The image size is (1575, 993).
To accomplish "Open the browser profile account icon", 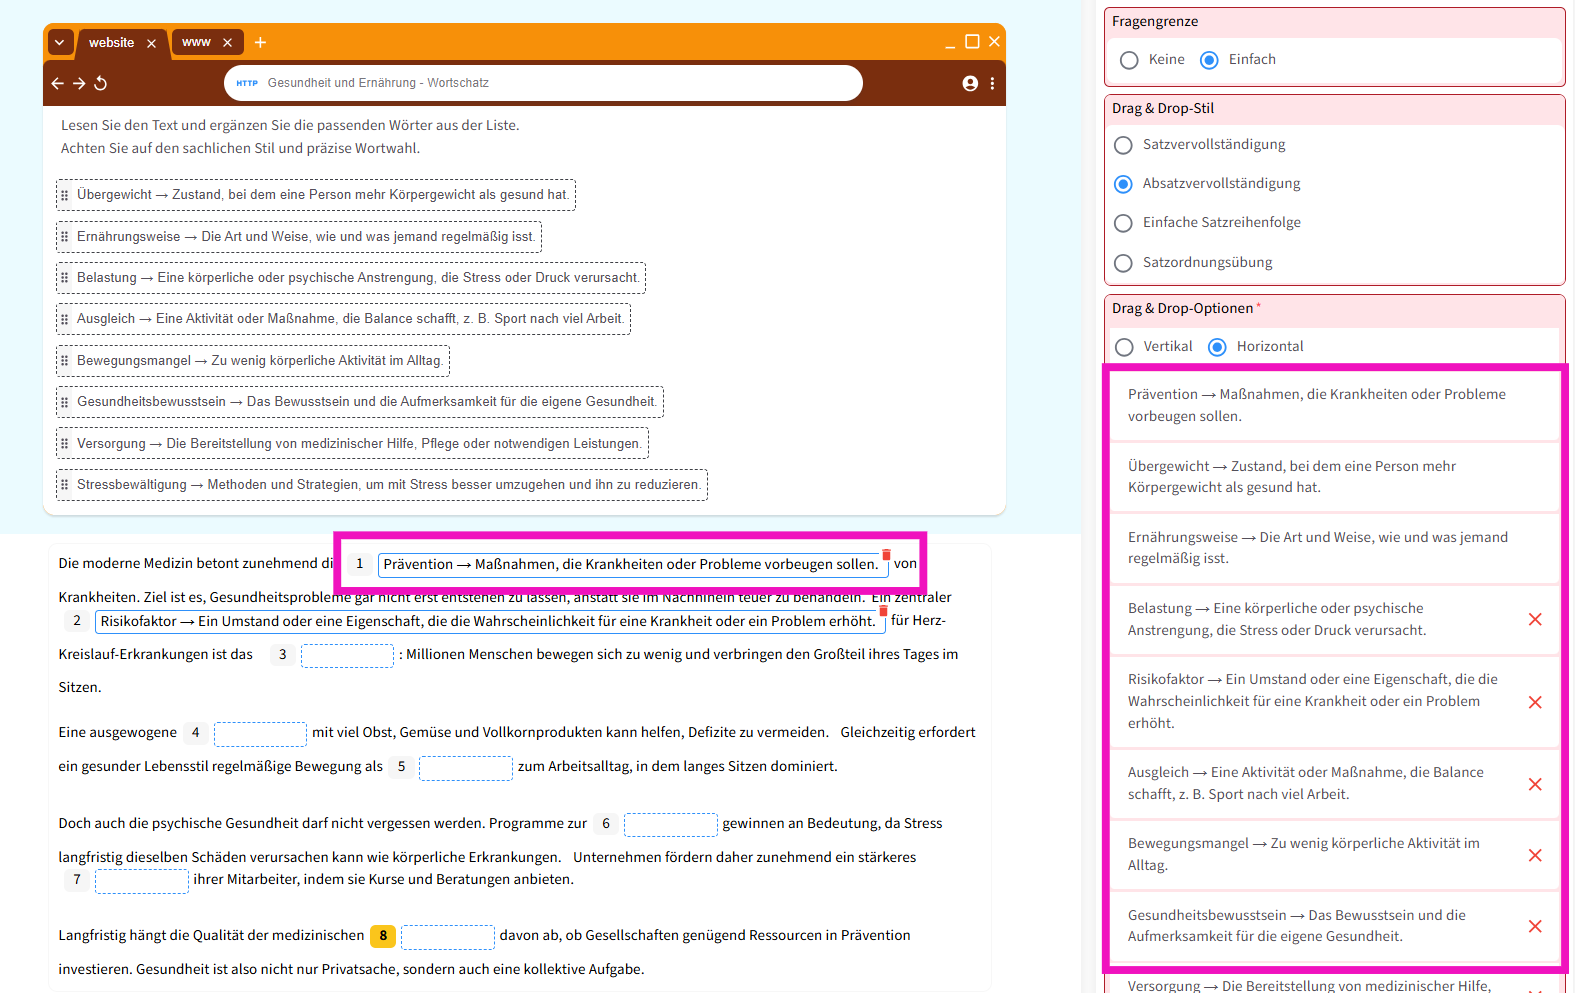I will pos(969,84).
